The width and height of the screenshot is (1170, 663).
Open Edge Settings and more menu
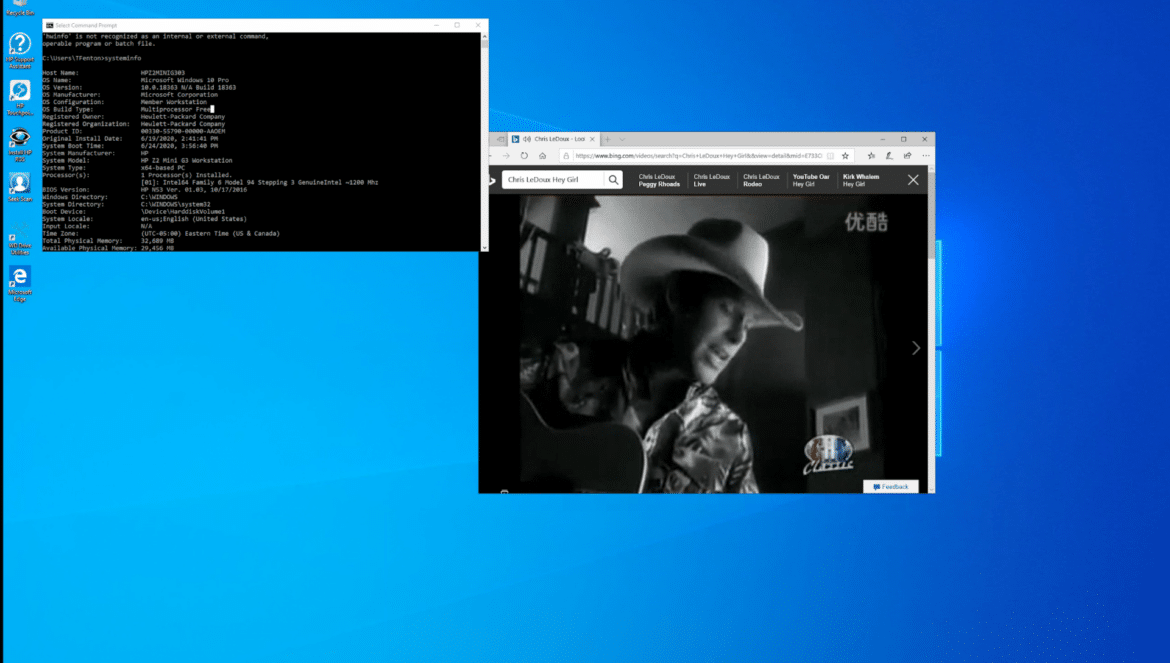(x=926, y=156)
